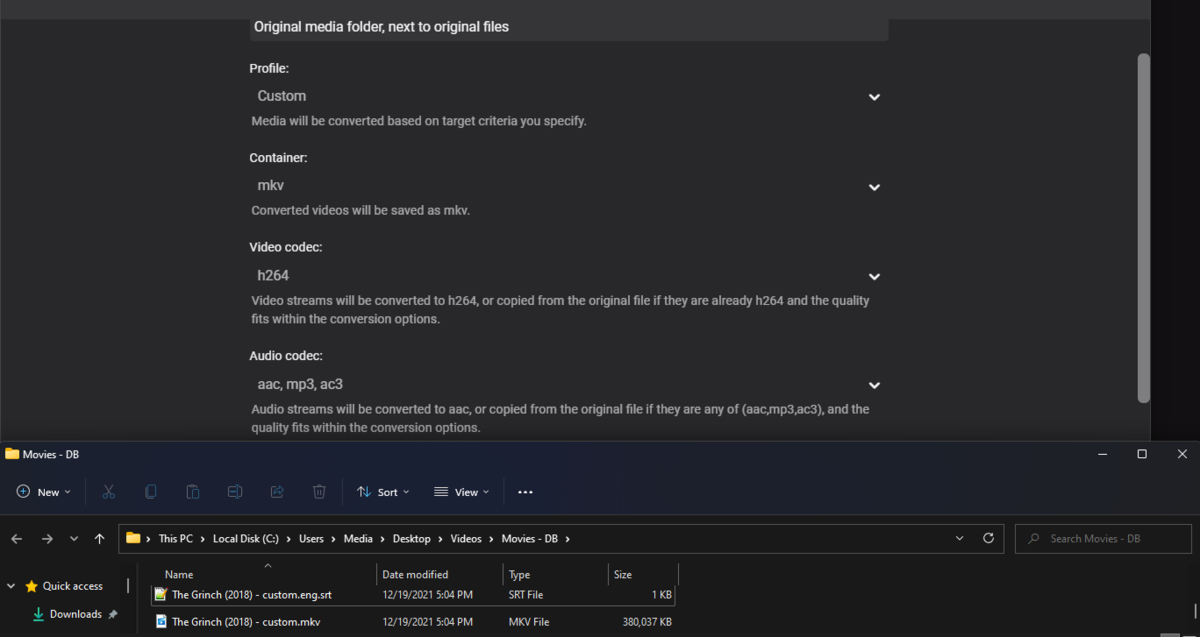This screenshot has width=1200, height=637.
Task: Click the Cut scissors icon
Action: (x=109, y=492)
